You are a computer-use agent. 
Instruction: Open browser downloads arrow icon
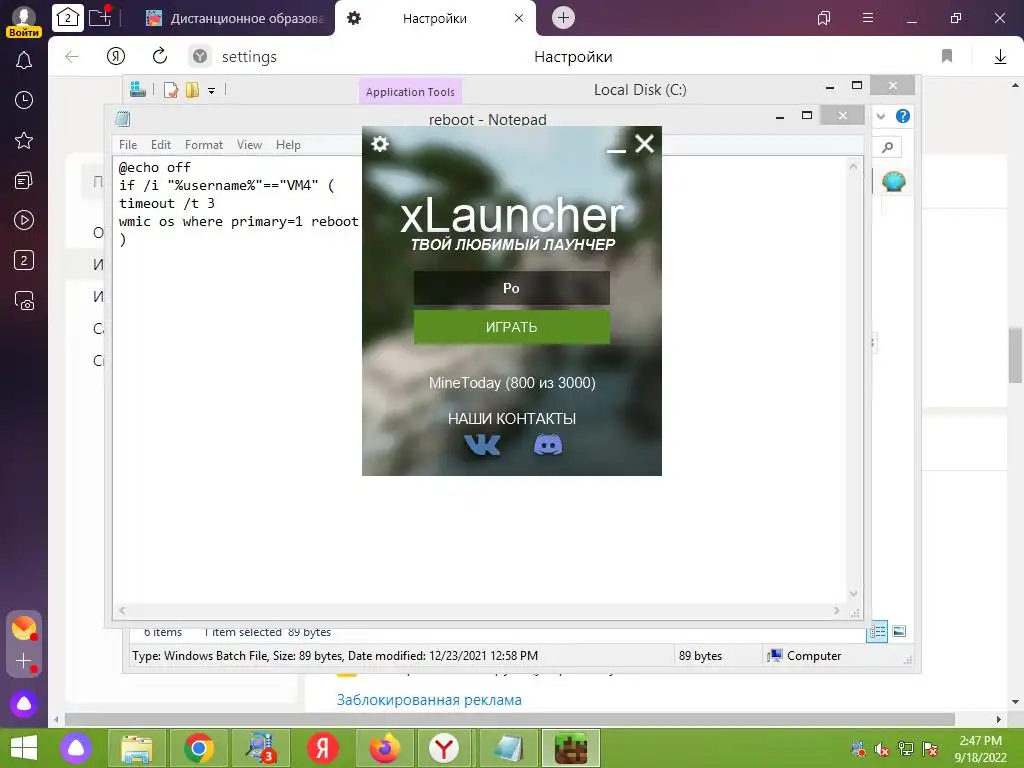(x=1000, y=57)
